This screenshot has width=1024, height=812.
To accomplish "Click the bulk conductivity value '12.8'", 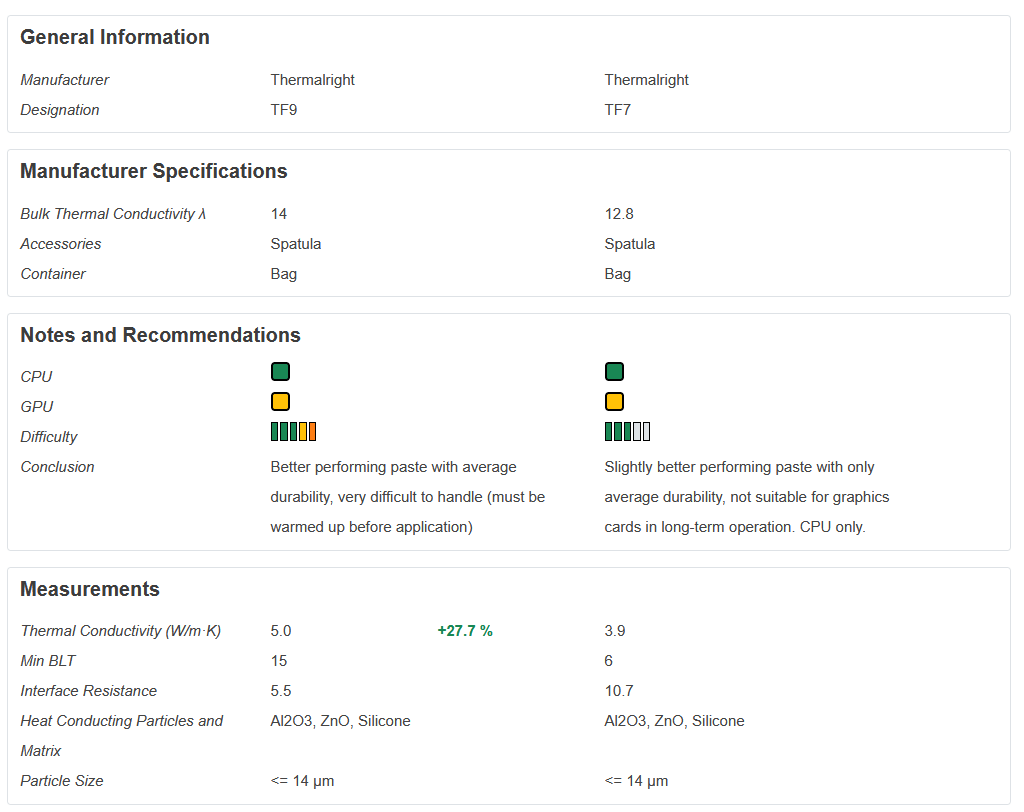I will 618,214.
